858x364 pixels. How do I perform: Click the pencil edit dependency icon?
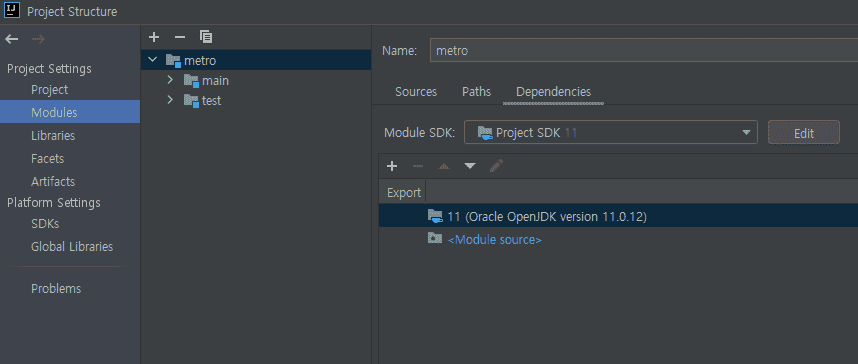click(x=496, y=165)
